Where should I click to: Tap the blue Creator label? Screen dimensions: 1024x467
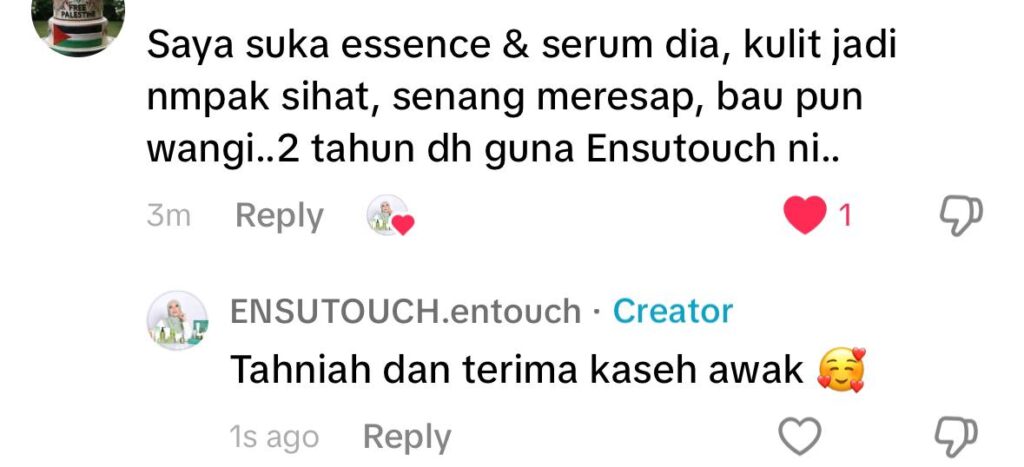673,312
